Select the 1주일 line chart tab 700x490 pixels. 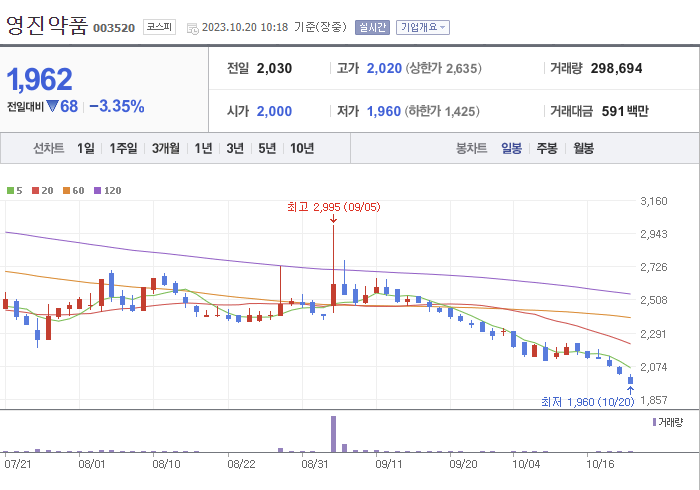[123, 148]
